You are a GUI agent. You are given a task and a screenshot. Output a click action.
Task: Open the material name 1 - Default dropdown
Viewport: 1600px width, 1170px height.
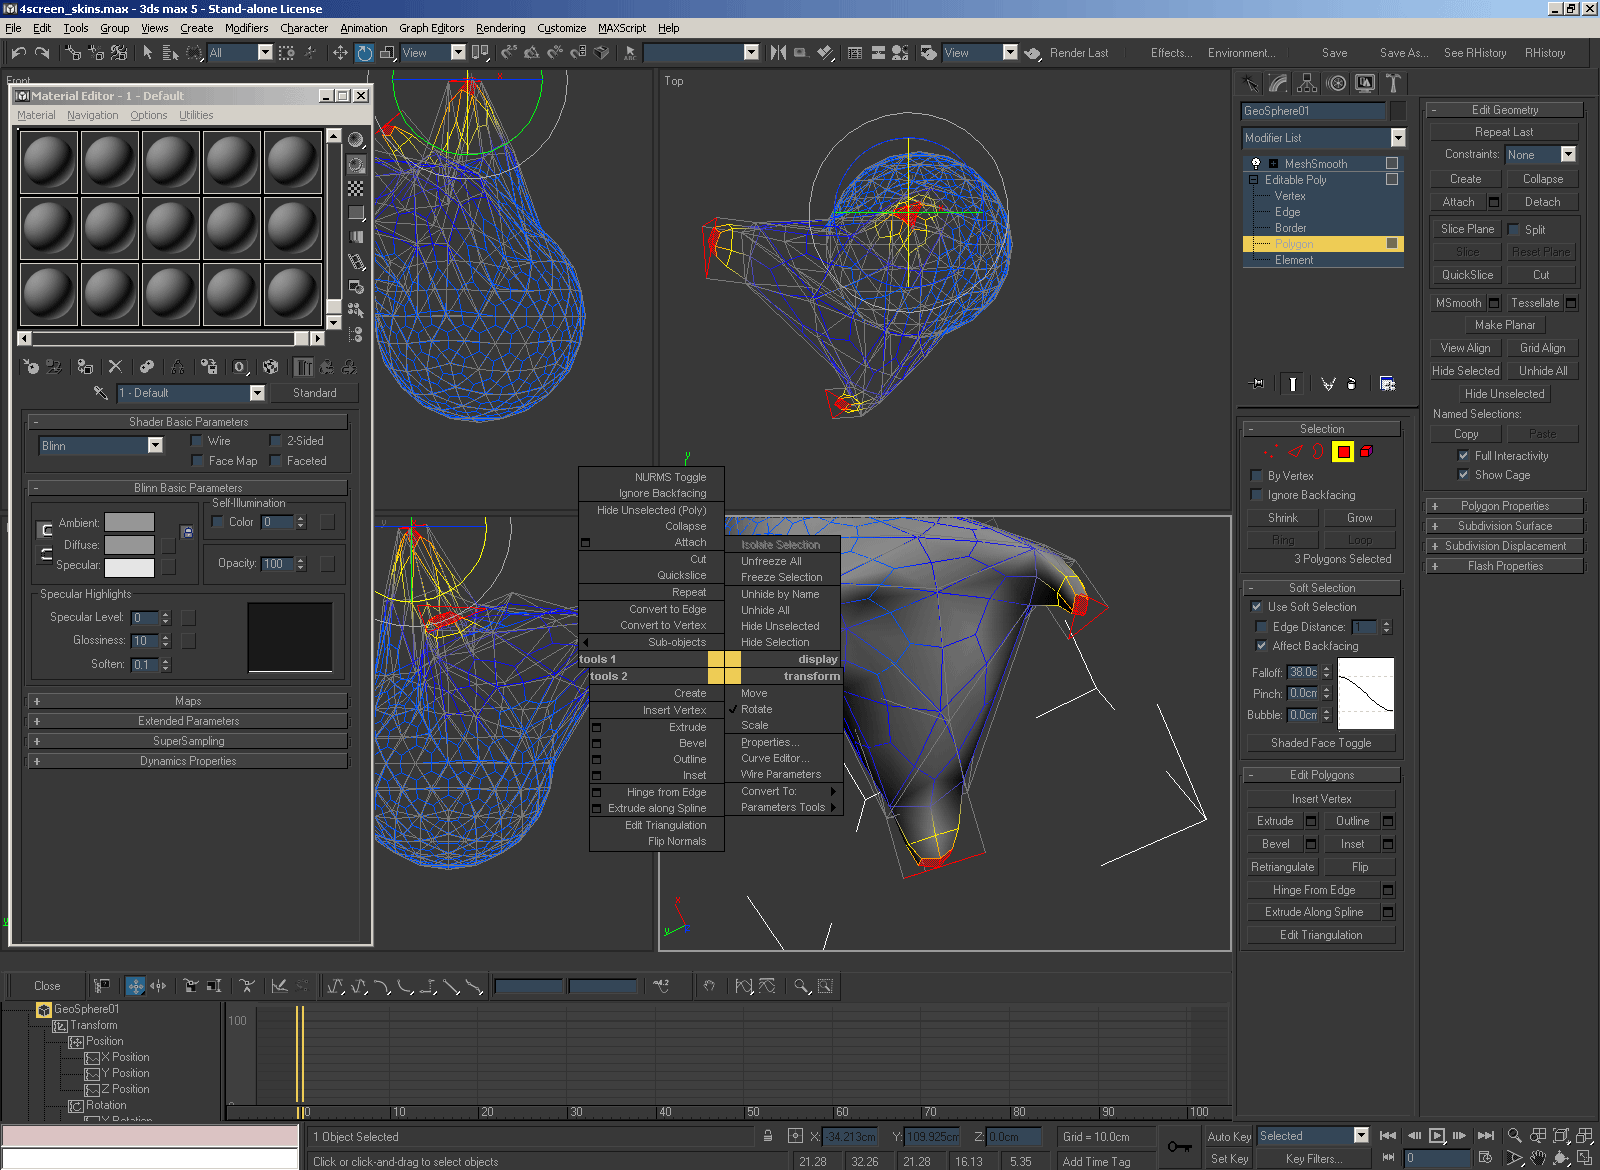click(x=257, y=393)
